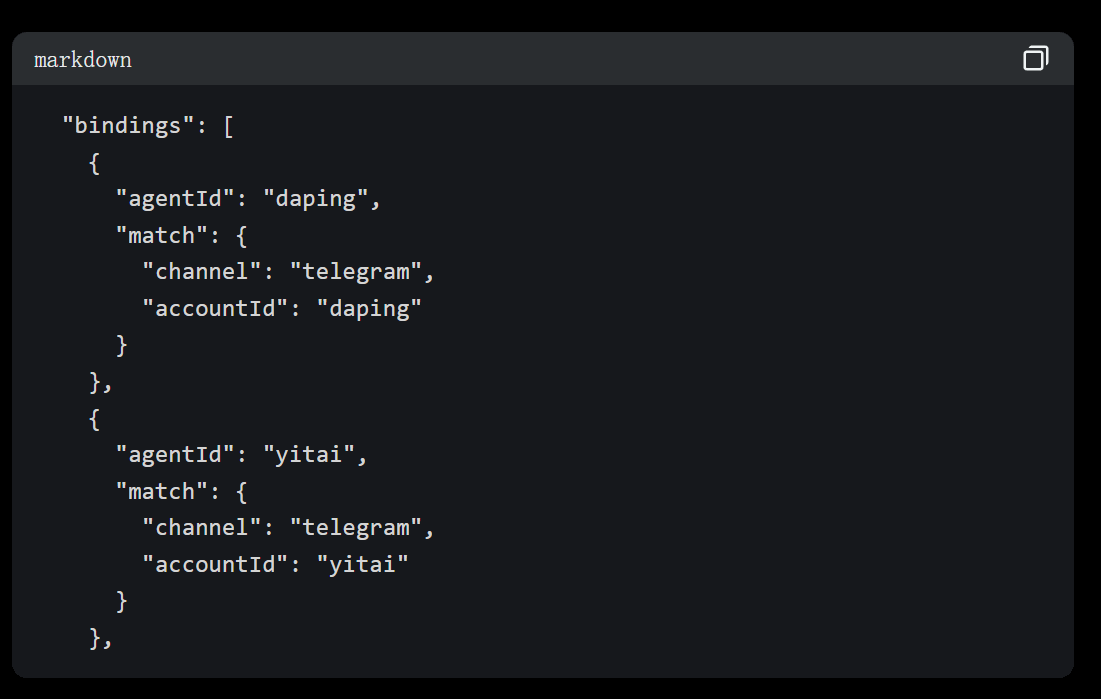Image resolution: width=1101 pixels, height=699 pixels.
Task: Copy the code block using copy icon
Action: (1036, 58)
